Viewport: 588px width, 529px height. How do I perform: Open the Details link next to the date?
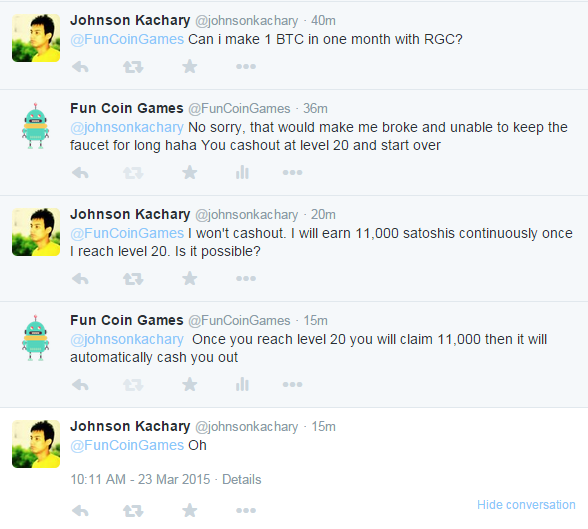242,480
